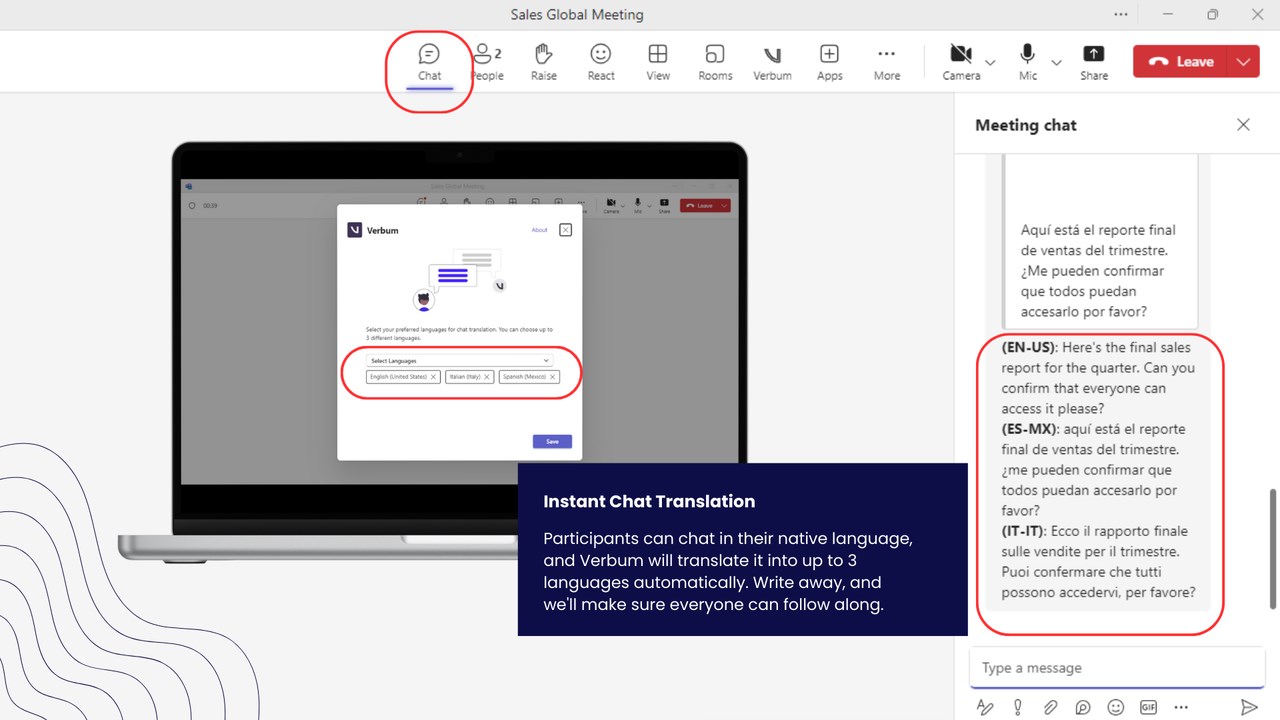The height and width of the screenshot is (720, 1280).
Task: Turn the Camera on
Action: pyautogui.click(x=961, y=61)
